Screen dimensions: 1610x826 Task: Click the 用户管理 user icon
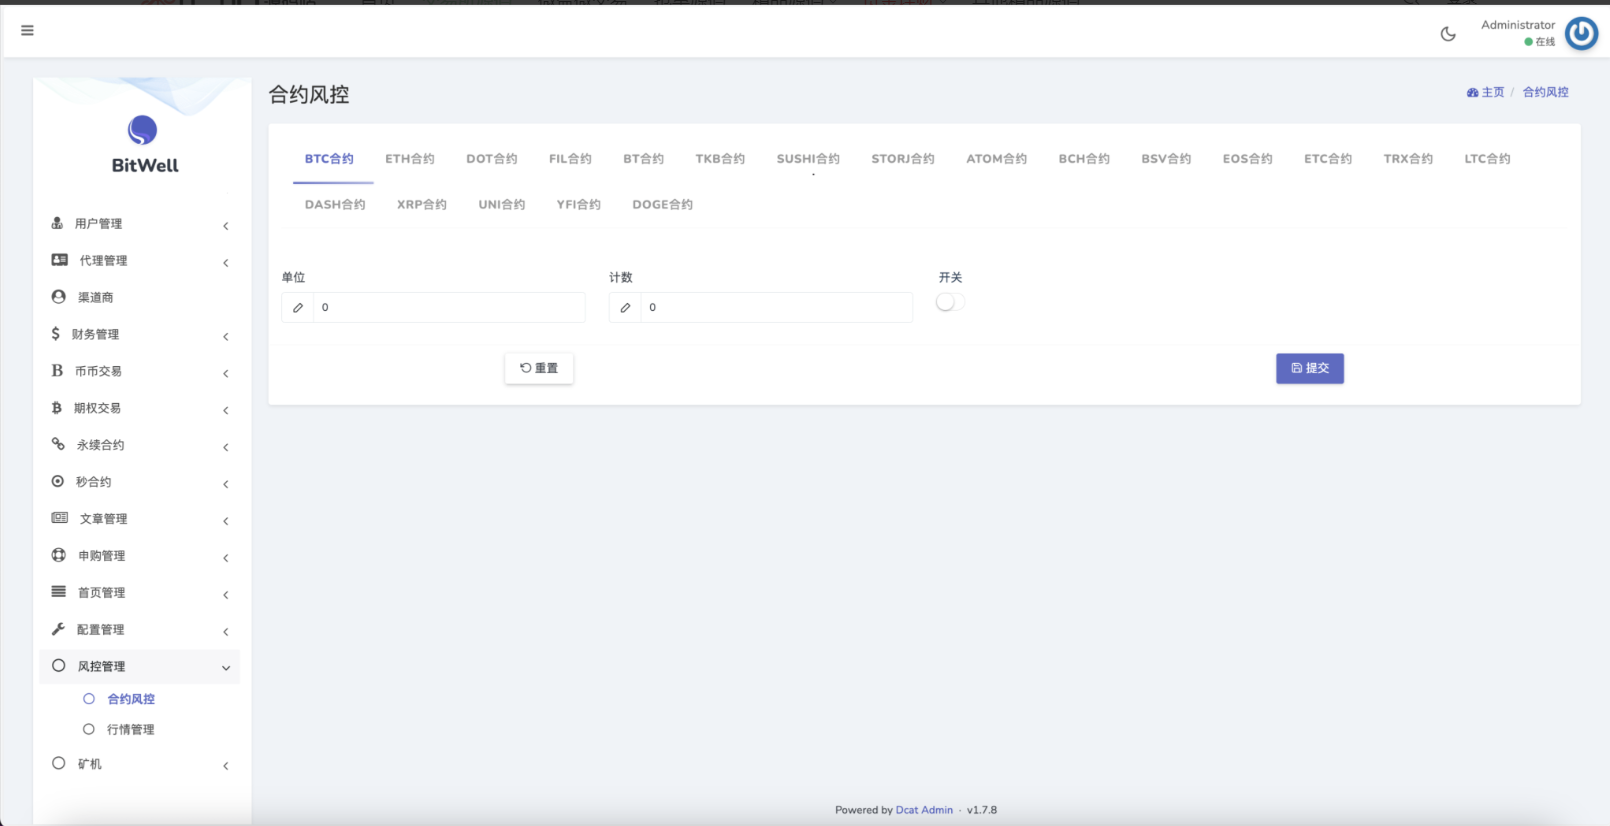(57, 223)
